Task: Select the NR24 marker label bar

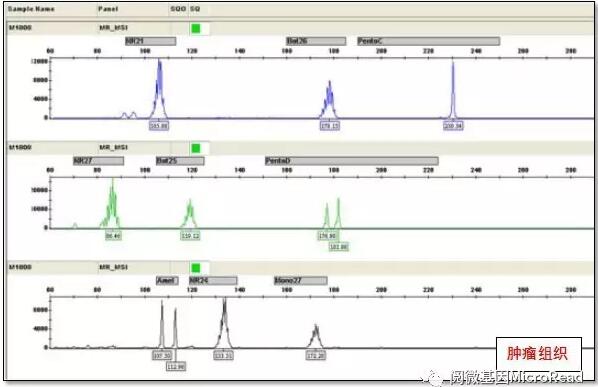Action: [213, 281]
